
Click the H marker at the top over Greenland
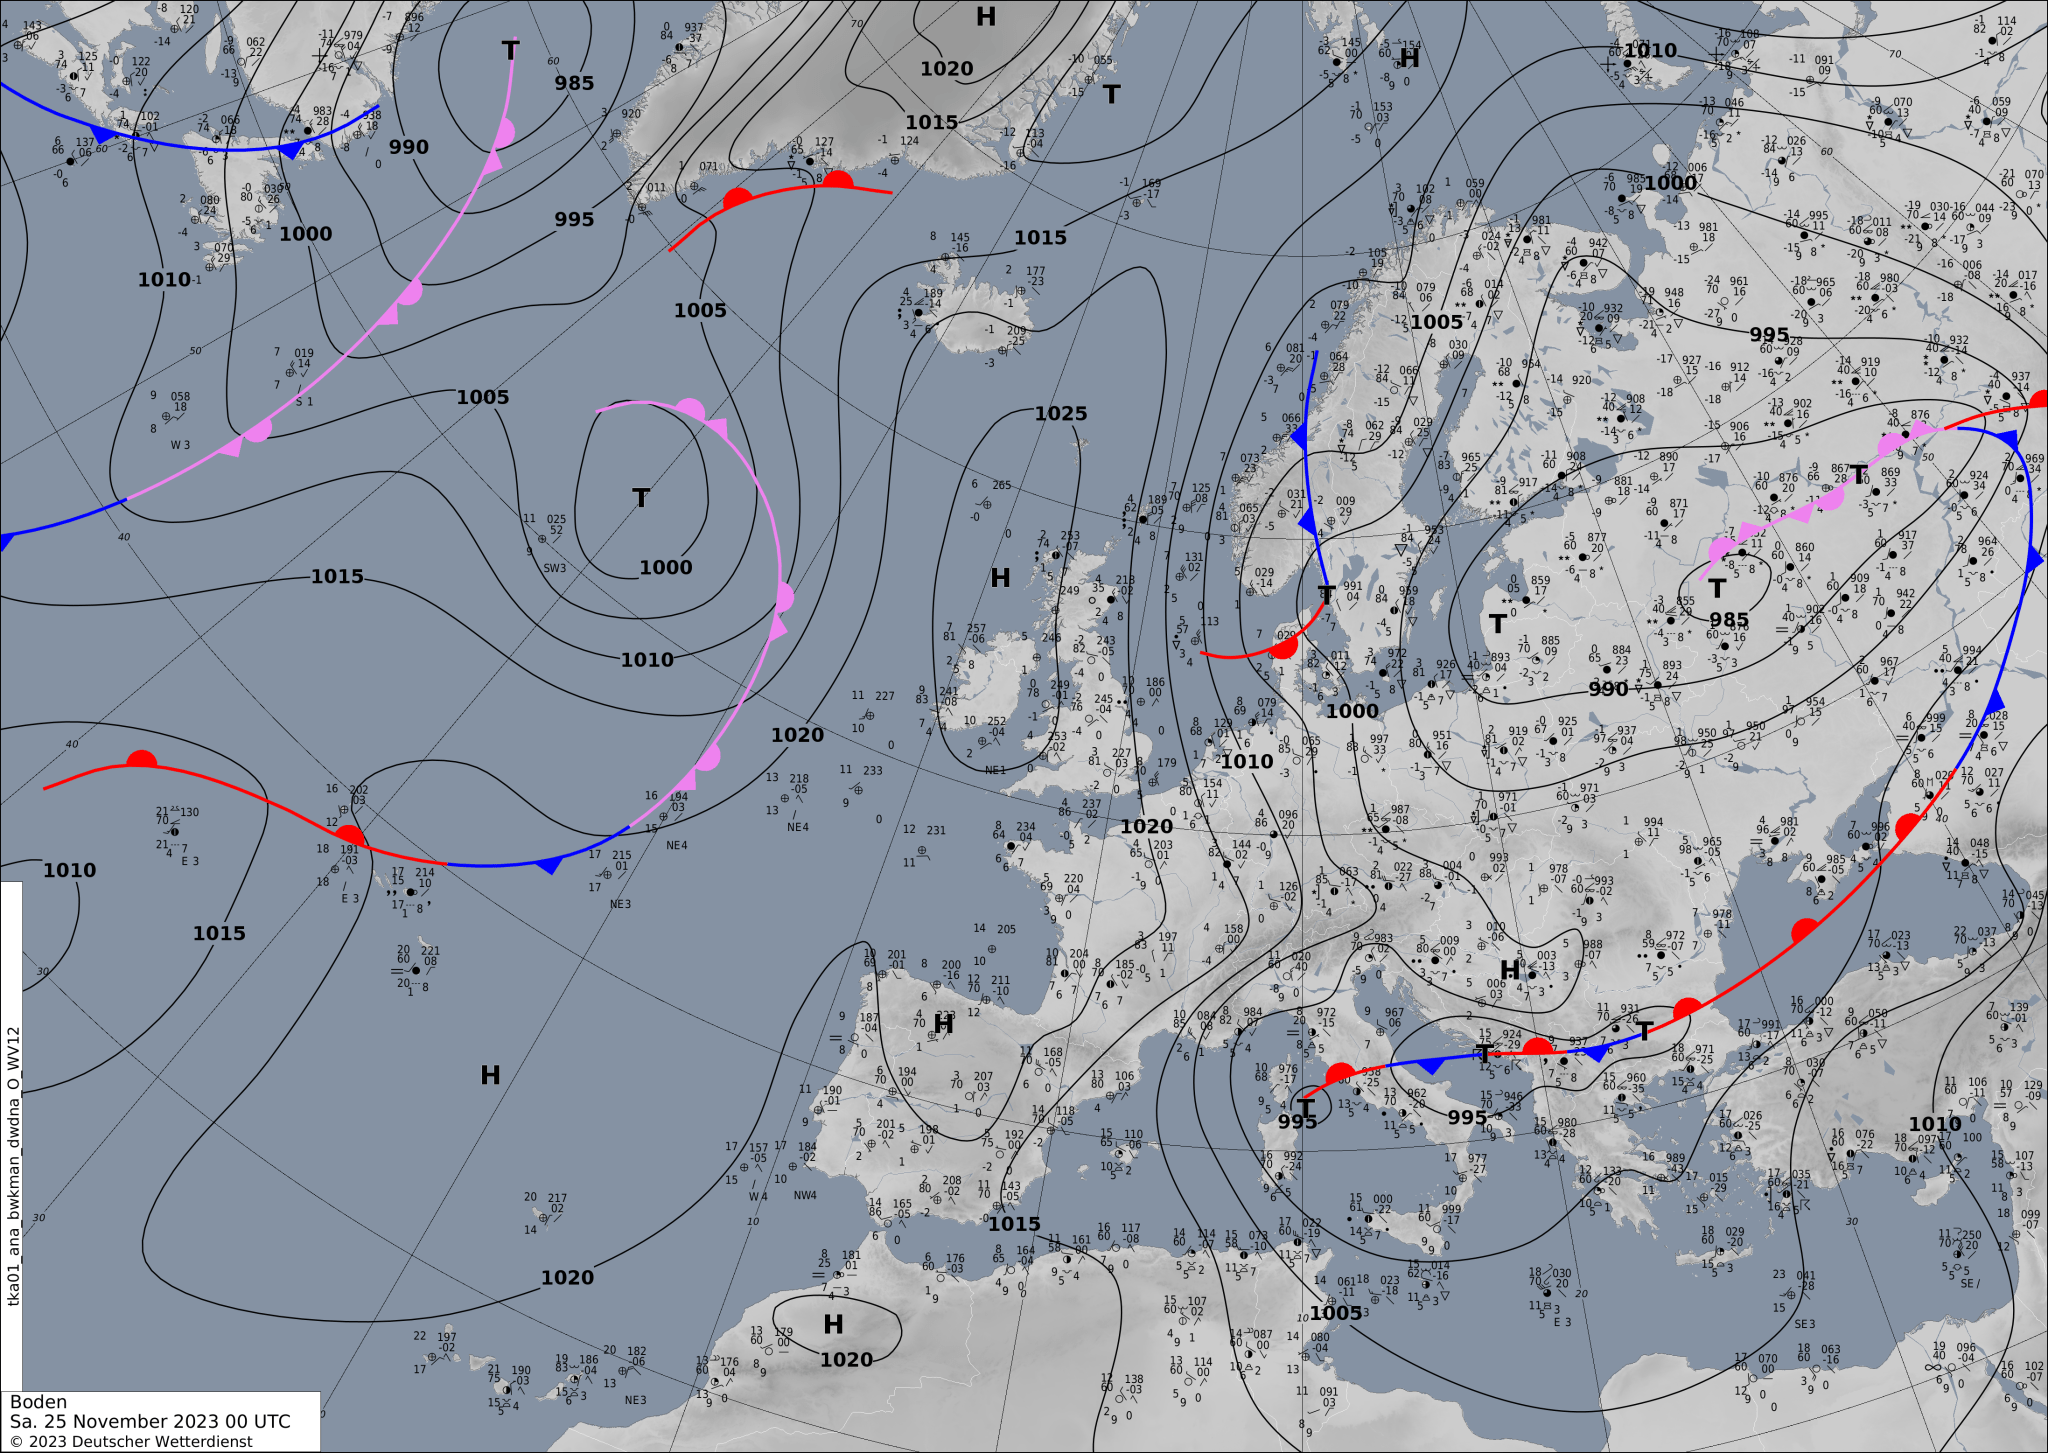(x=986, y=16)
